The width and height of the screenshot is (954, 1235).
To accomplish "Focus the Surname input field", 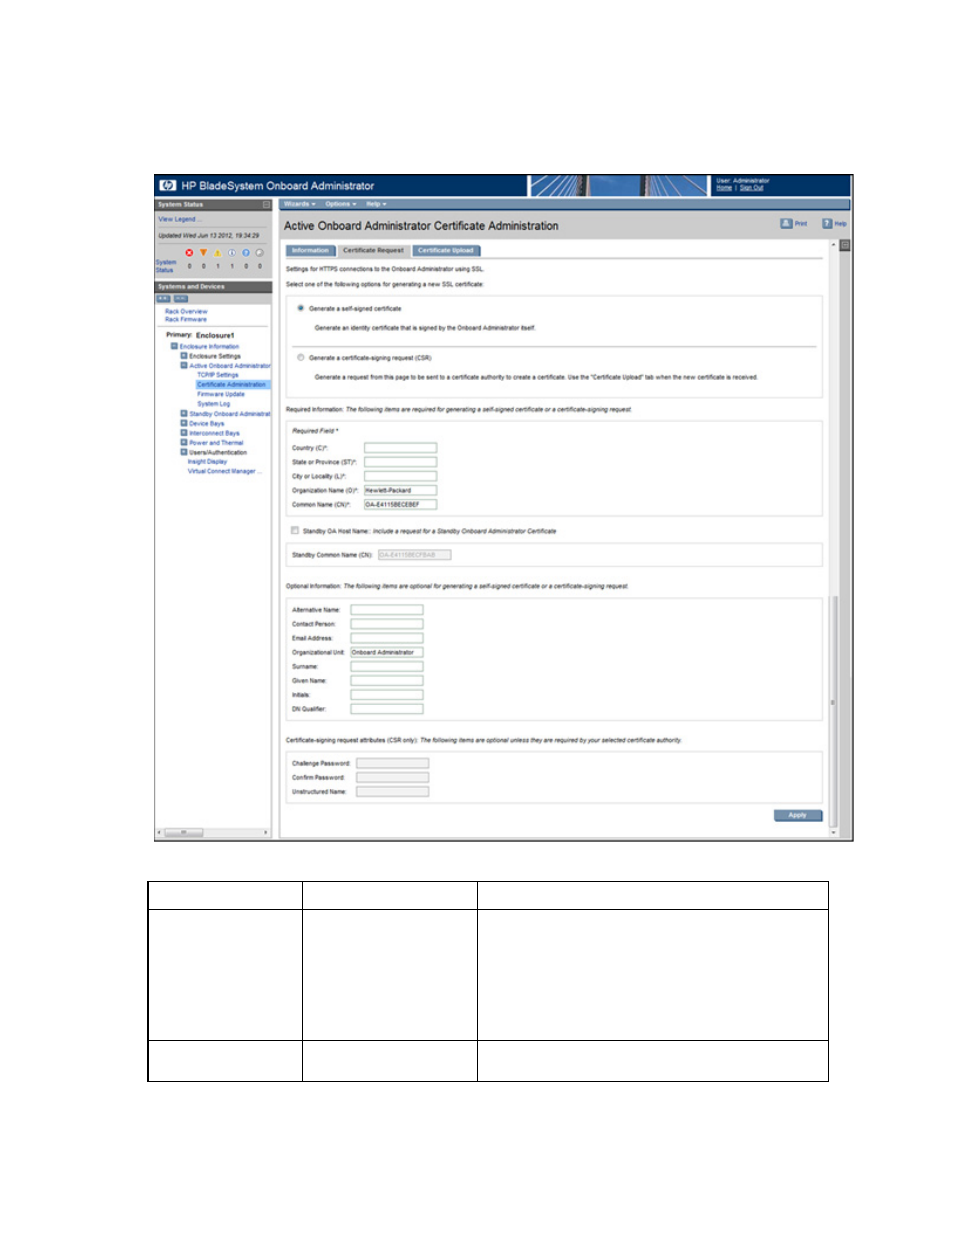I will click(387, 666).
